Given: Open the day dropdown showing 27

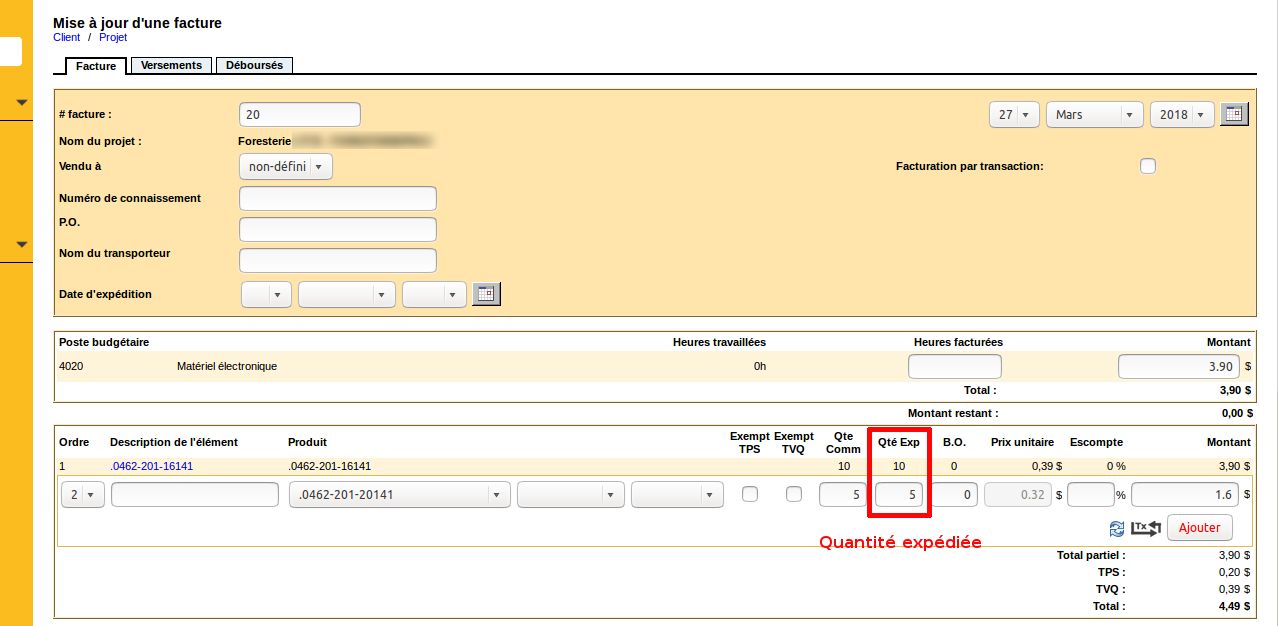Looking at the screenshot, I should click(1013, 114).
